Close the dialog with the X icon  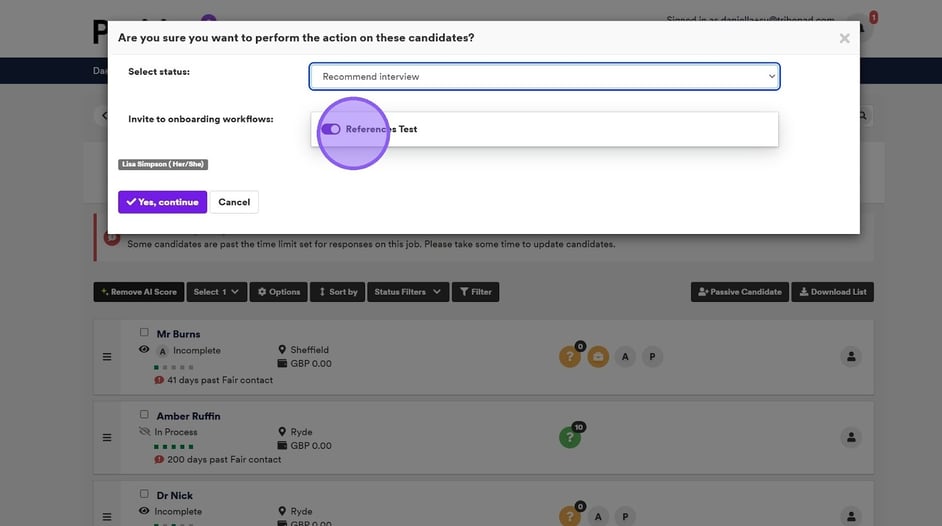(844, 39)
